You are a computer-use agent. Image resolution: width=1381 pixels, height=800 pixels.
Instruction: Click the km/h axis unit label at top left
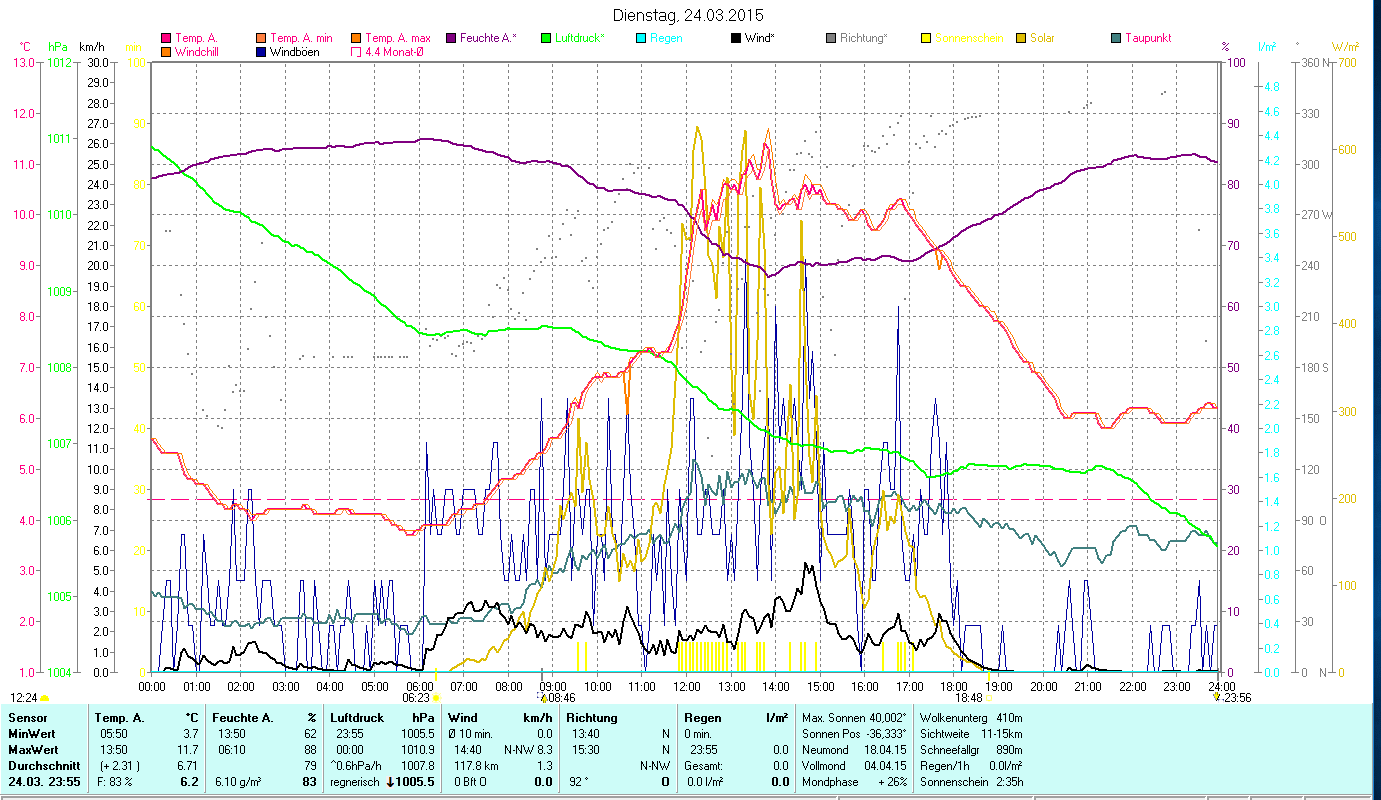(91, 47)
